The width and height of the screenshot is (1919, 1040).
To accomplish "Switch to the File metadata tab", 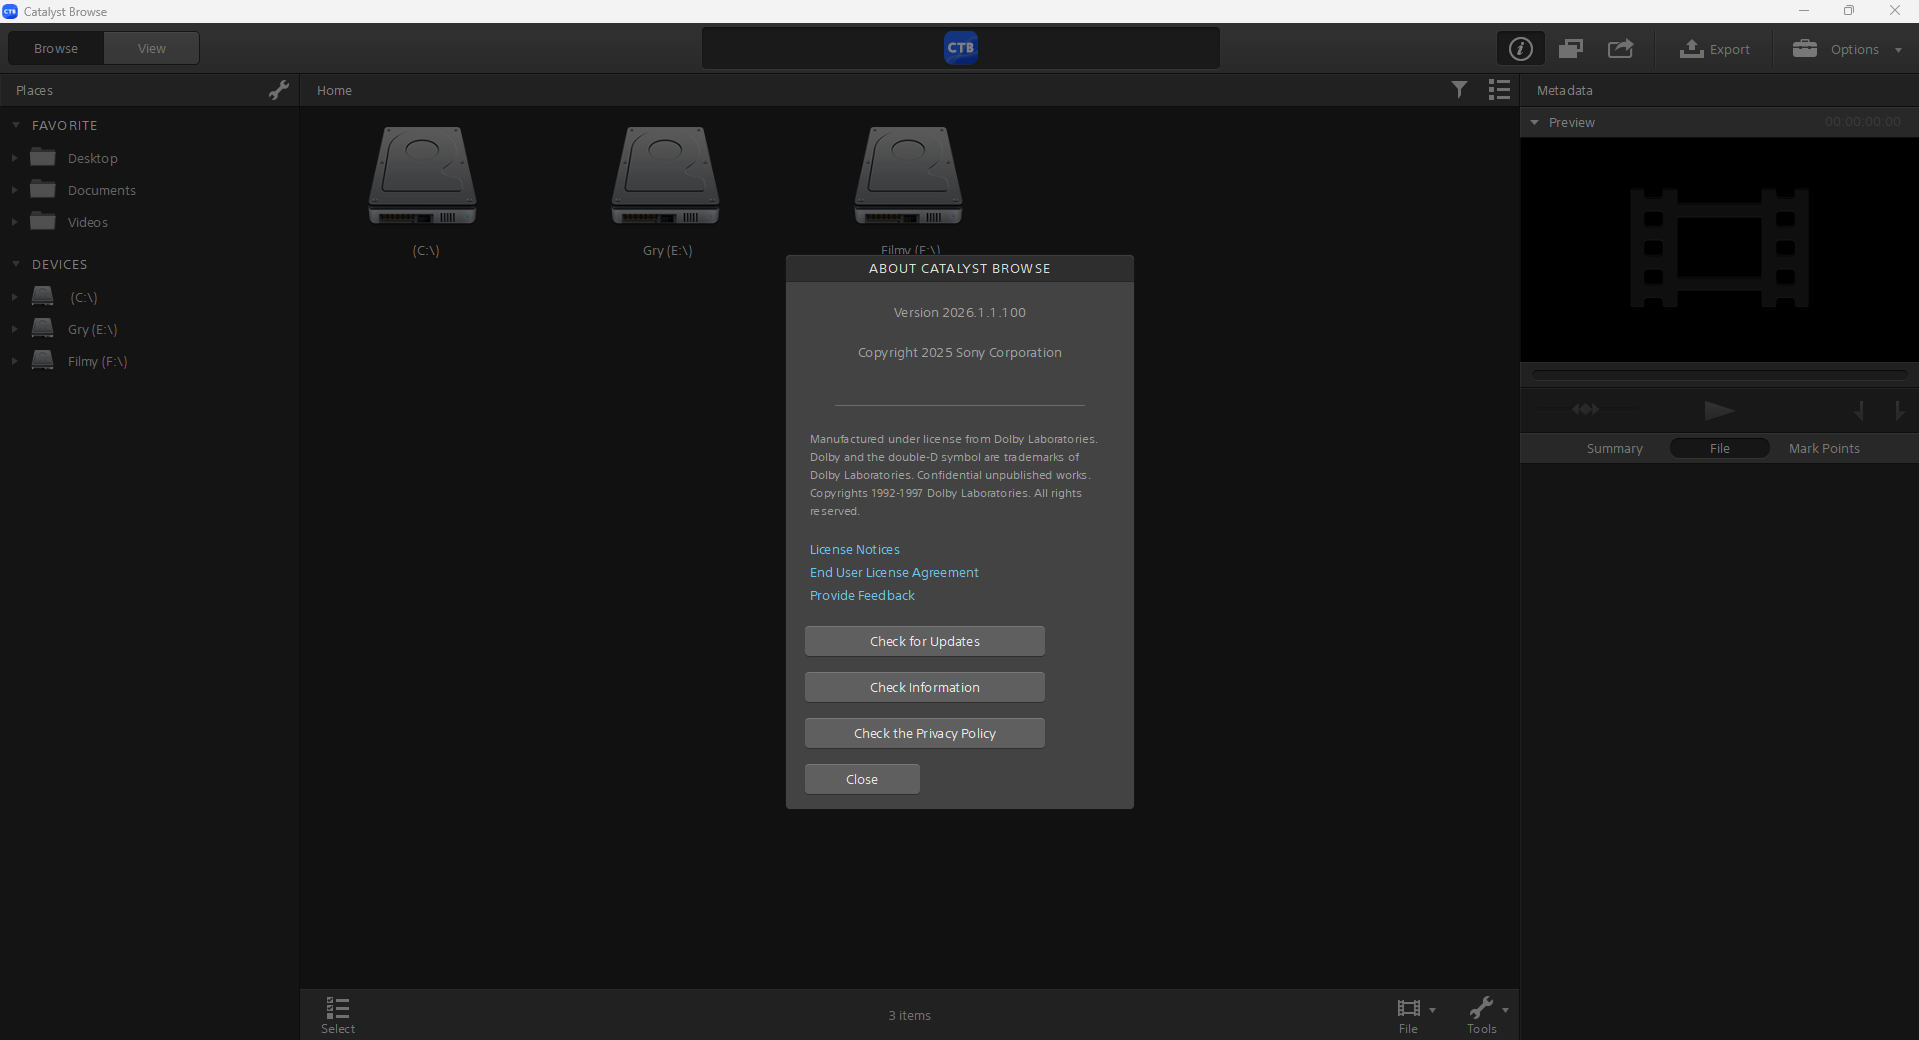I will (x=1720, y=448).
